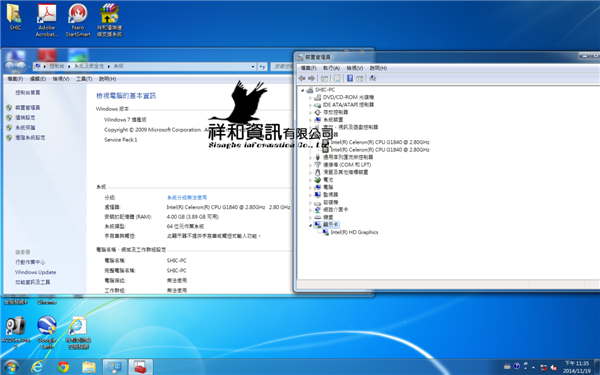Switch to the System window's taskbar button
The height and width of the screenshot is (375, 600).
point(114,367)
